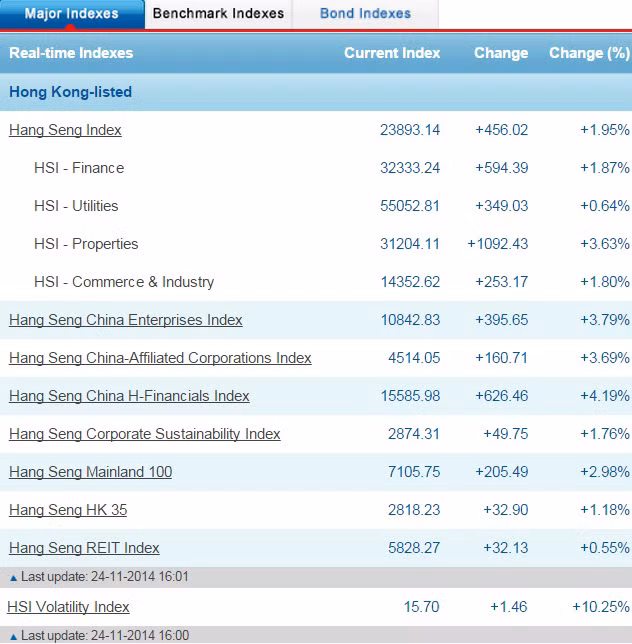The image size is (632, 644).
Task: Click Hang Seng Index change +456.02
Action: 501,130
